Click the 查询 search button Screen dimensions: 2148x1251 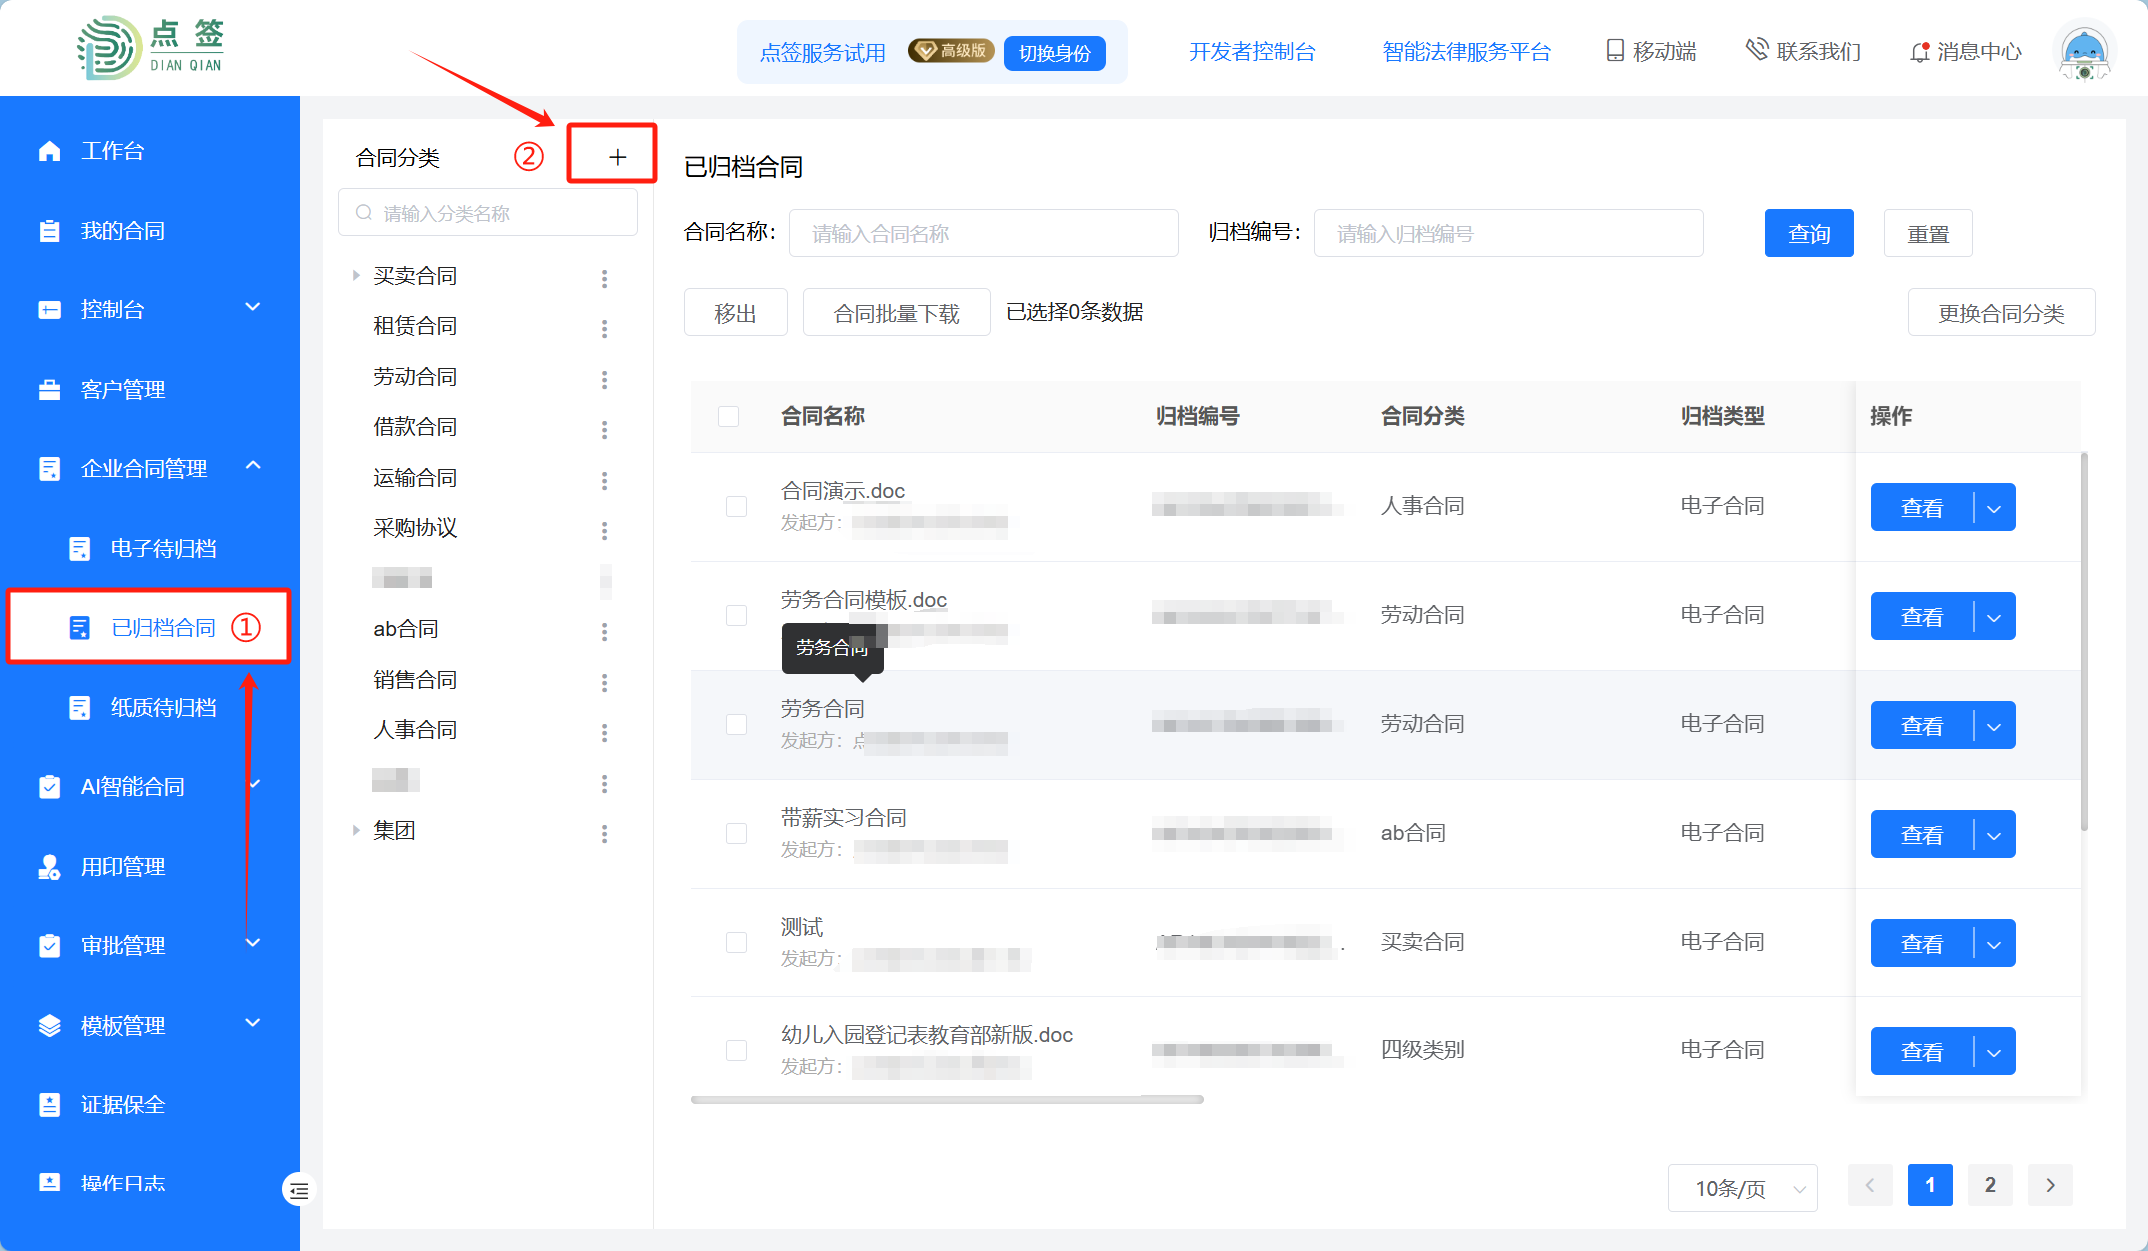coord(1809,234)
